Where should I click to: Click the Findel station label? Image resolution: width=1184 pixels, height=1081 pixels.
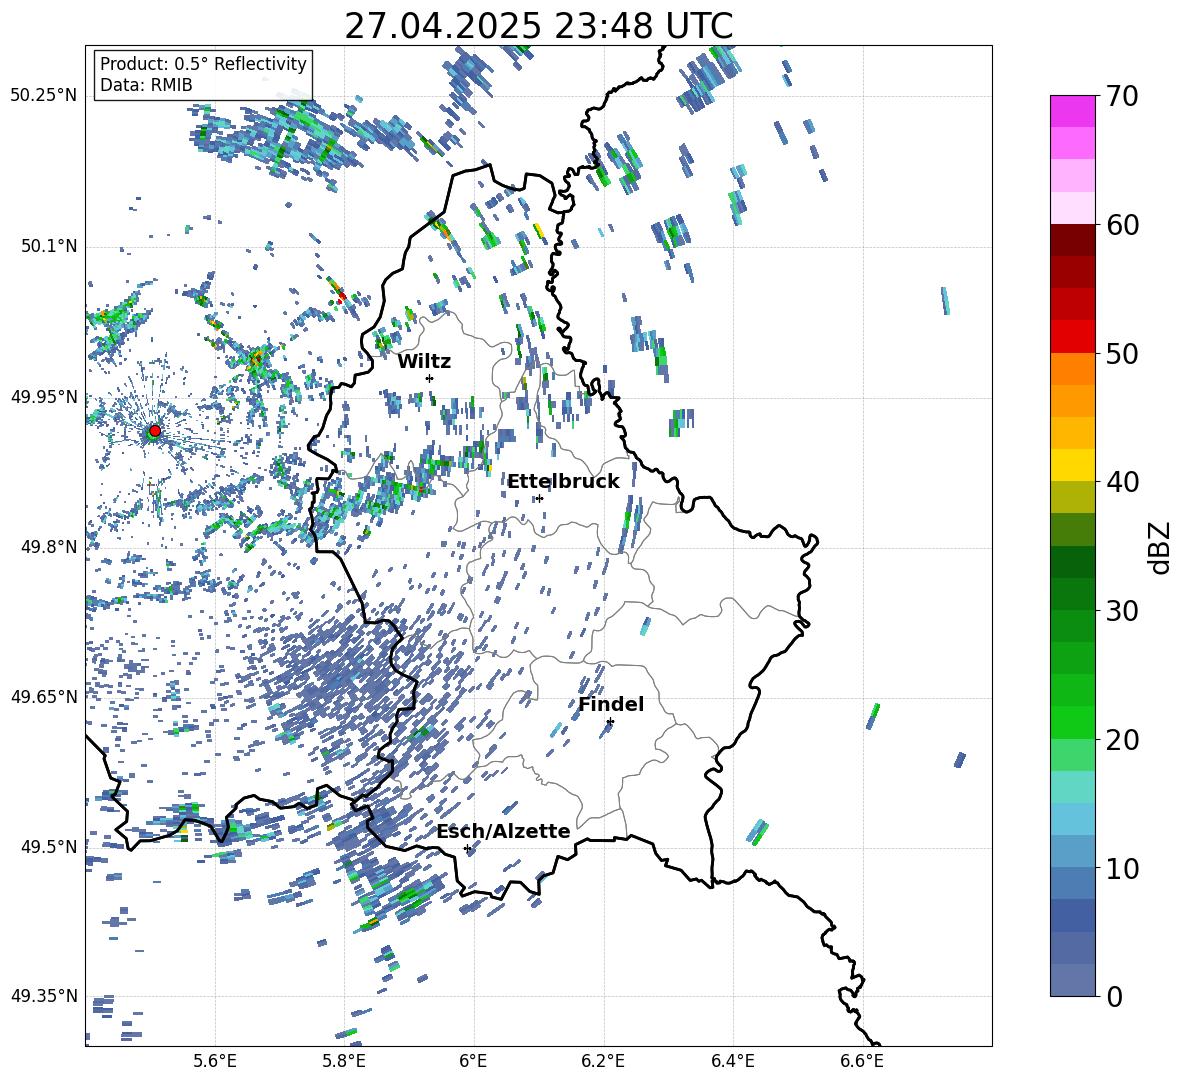tap(611, 704)
